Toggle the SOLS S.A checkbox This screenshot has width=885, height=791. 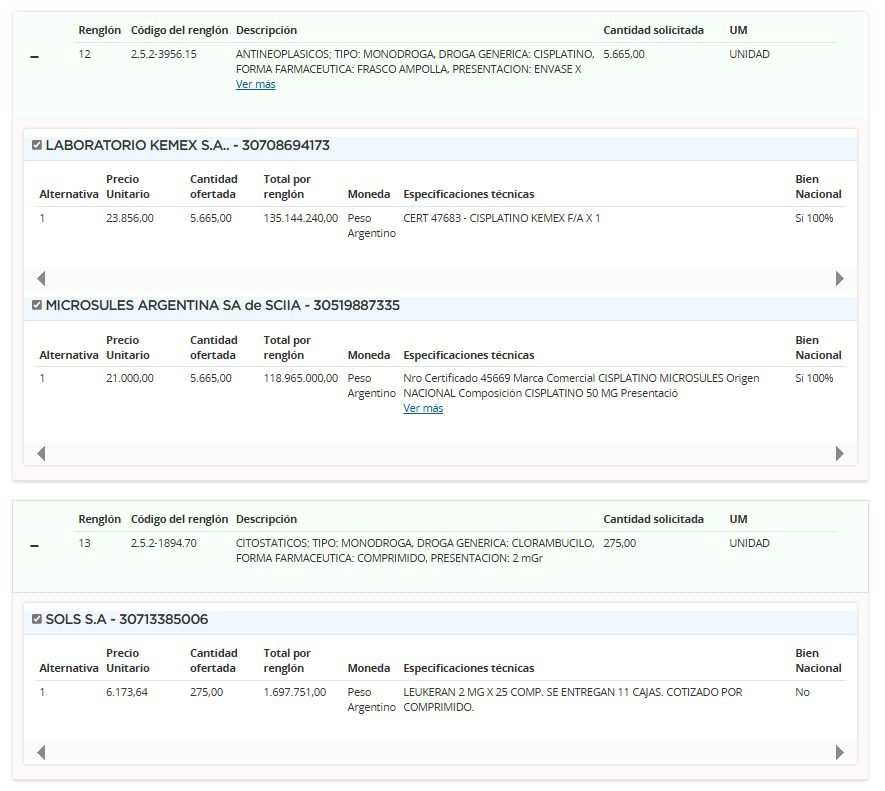click(x=37, y=619)
